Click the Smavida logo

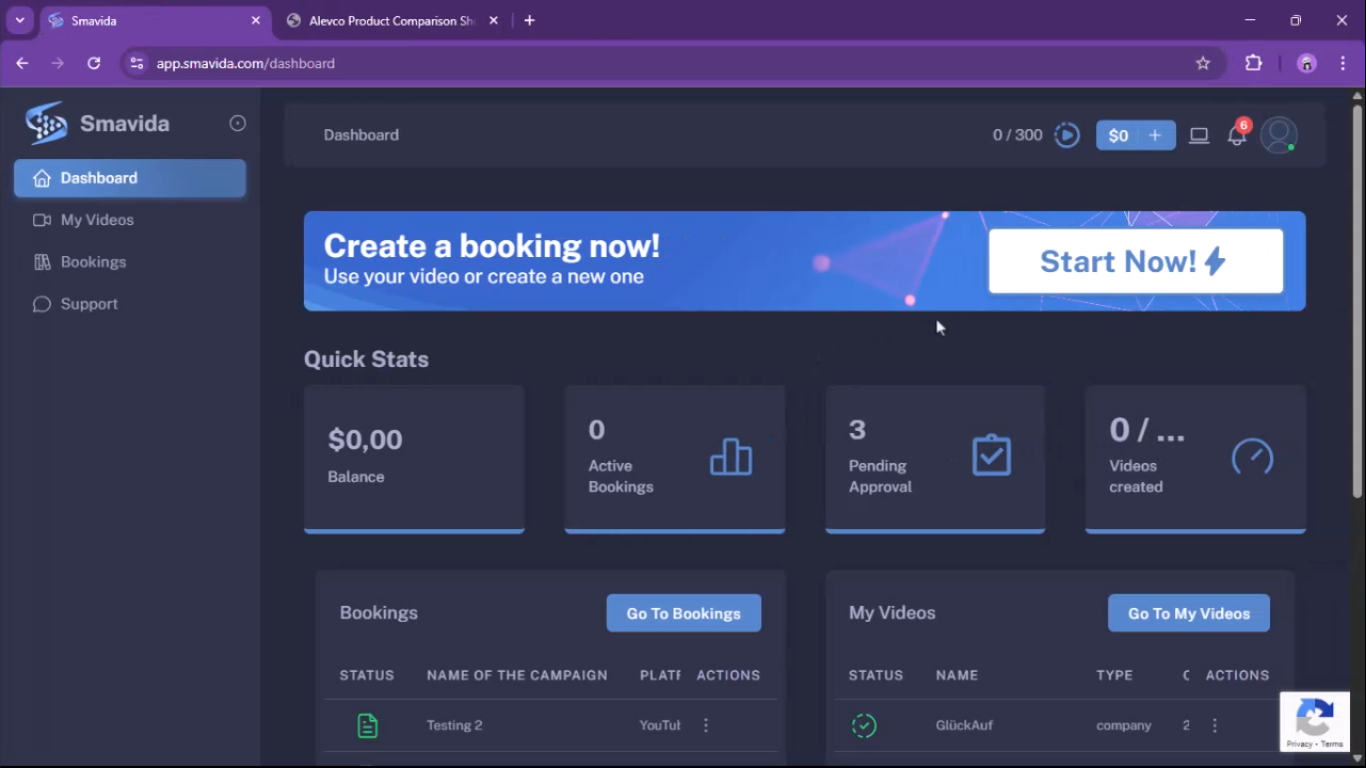[97, 124]
